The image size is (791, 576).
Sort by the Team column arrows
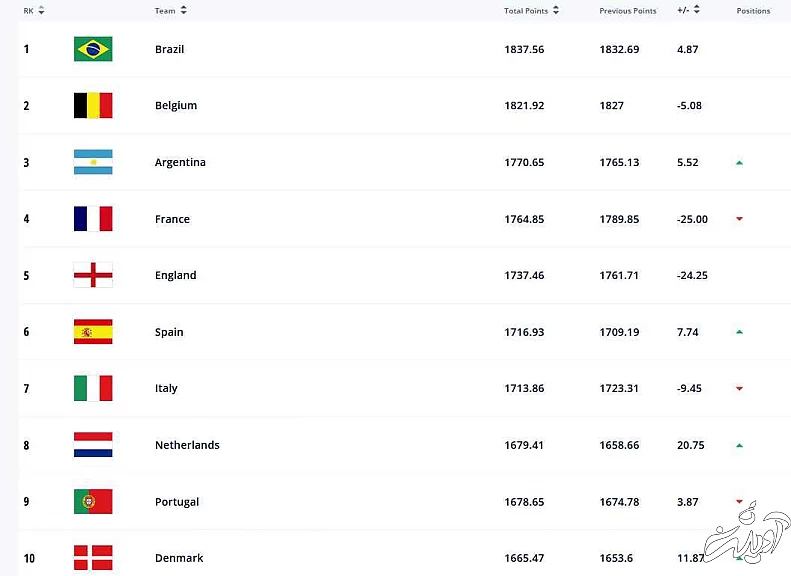coord(184,11)
